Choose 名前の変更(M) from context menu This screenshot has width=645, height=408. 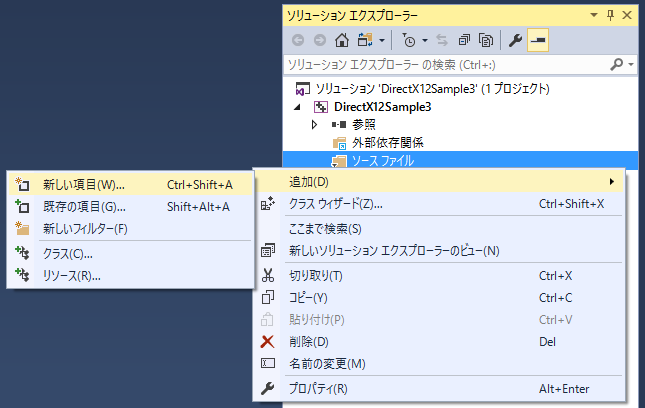tap(439, 364)
